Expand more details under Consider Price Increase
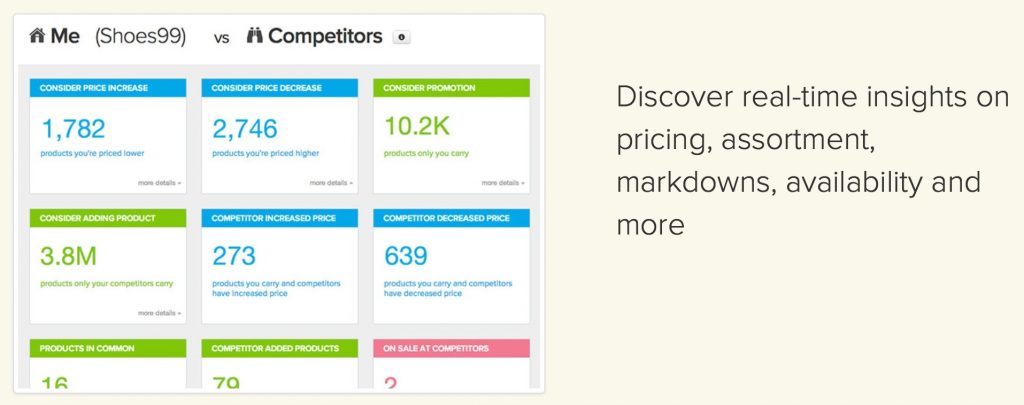This screenshot has height=405, width=1024. (x=160, y=183)
